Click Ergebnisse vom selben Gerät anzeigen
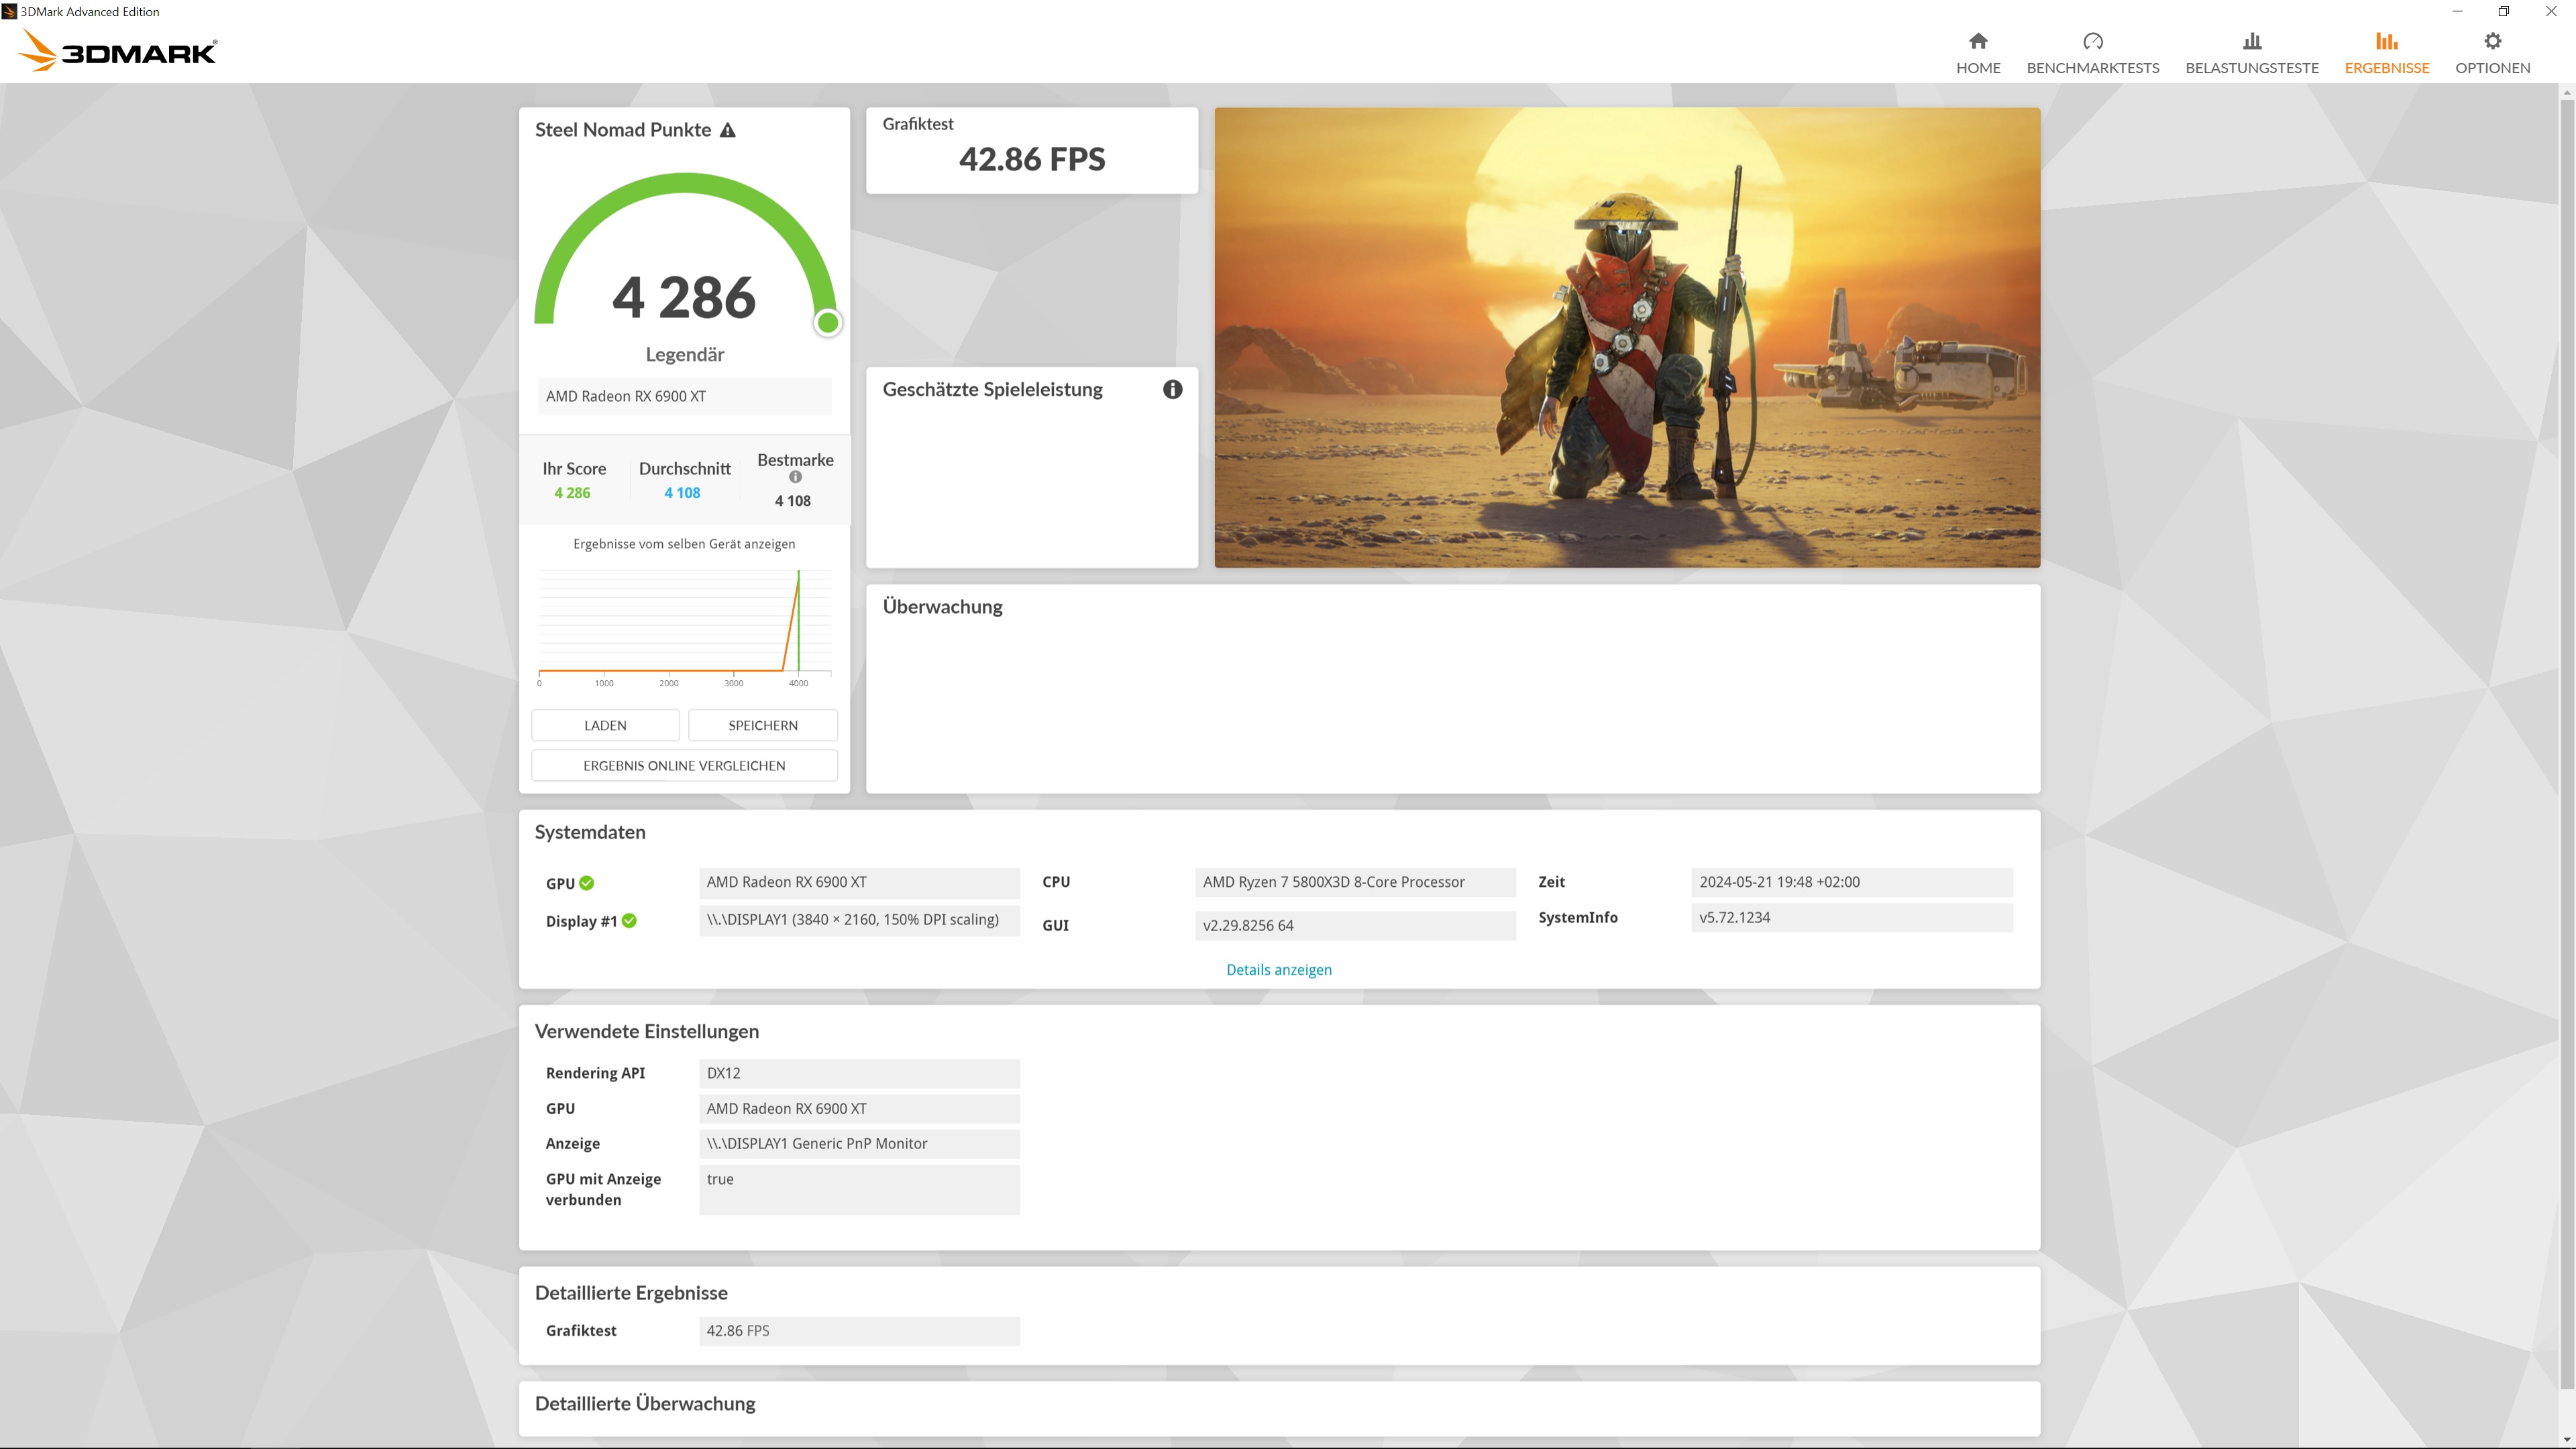The width and height of the screenshot is (2576, 1449). pyautogui.click(x=684, y=544)
